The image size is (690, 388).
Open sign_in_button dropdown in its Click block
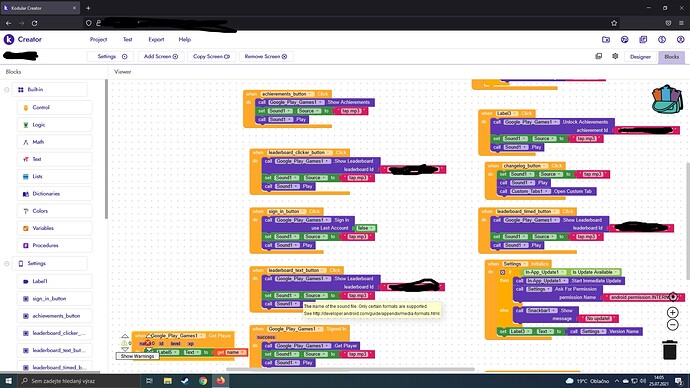287,211
